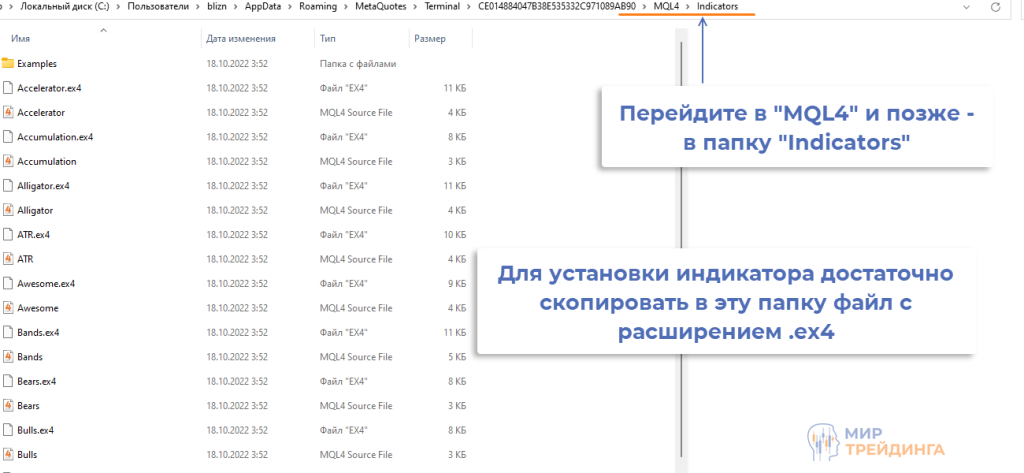This screenshot has width=1024, height=473.
Task: Open the Examples folder icon
Action: pos(8,63)
